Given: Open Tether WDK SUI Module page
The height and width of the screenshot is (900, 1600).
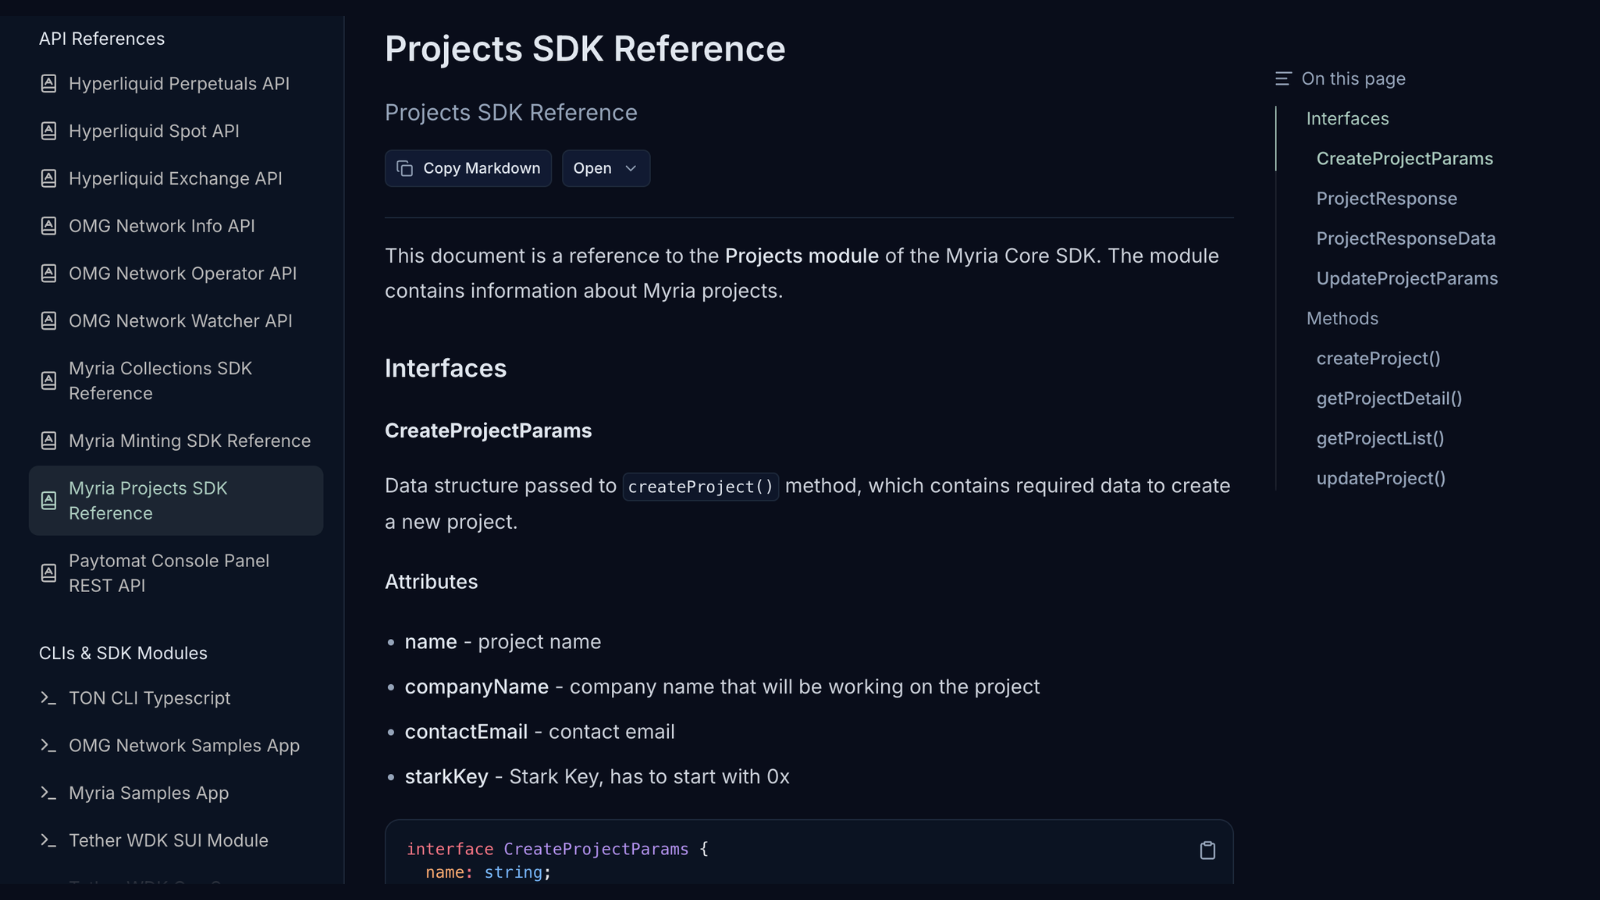Looking at the screenshot, I should 176,841.
